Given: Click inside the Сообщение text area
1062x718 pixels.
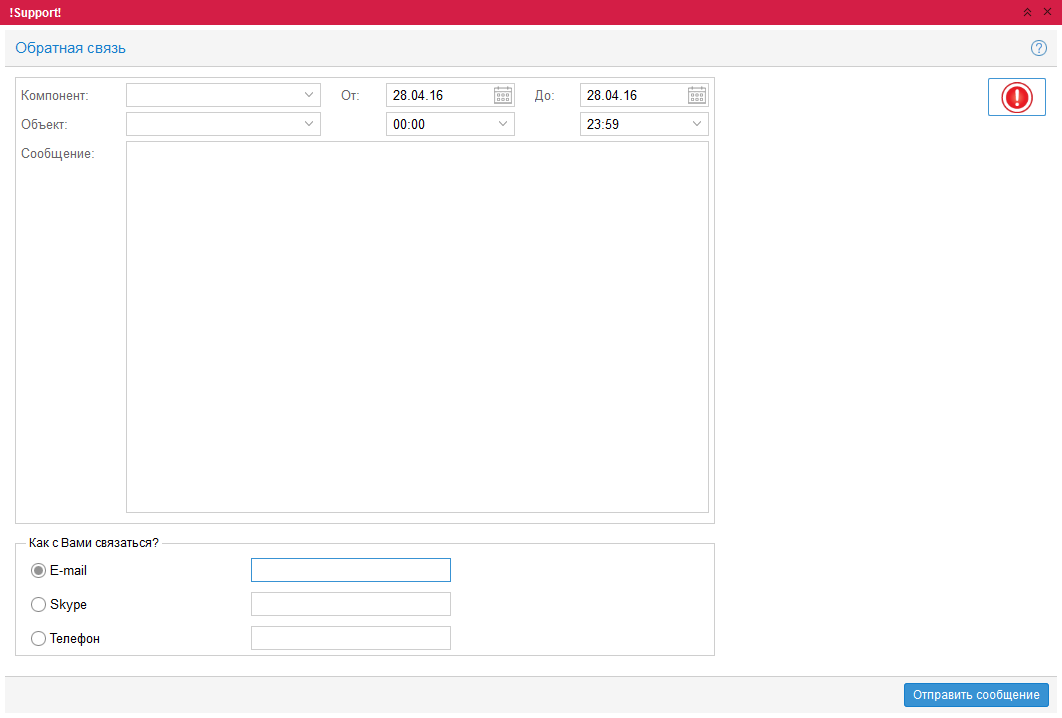Looking at the screenshot, I should point(417,326).
